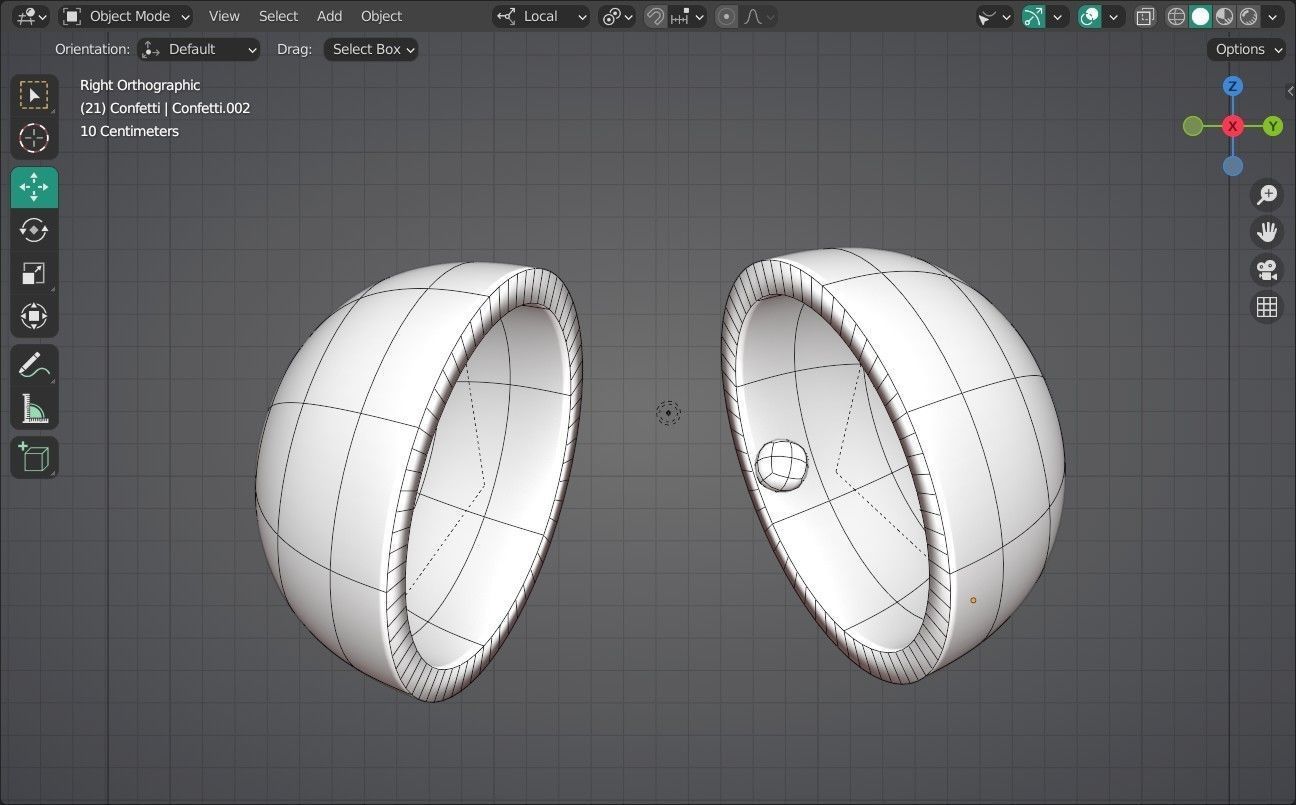Screen dimensions: 1296x805
Task: Open the Object Mode dropdown
Action: click(x=126, y=16)
